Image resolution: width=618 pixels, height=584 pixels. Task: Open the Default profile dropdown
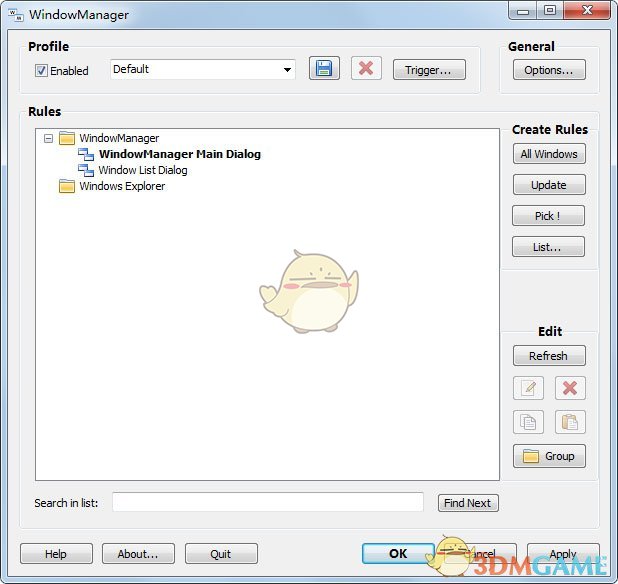click(203, 69)
